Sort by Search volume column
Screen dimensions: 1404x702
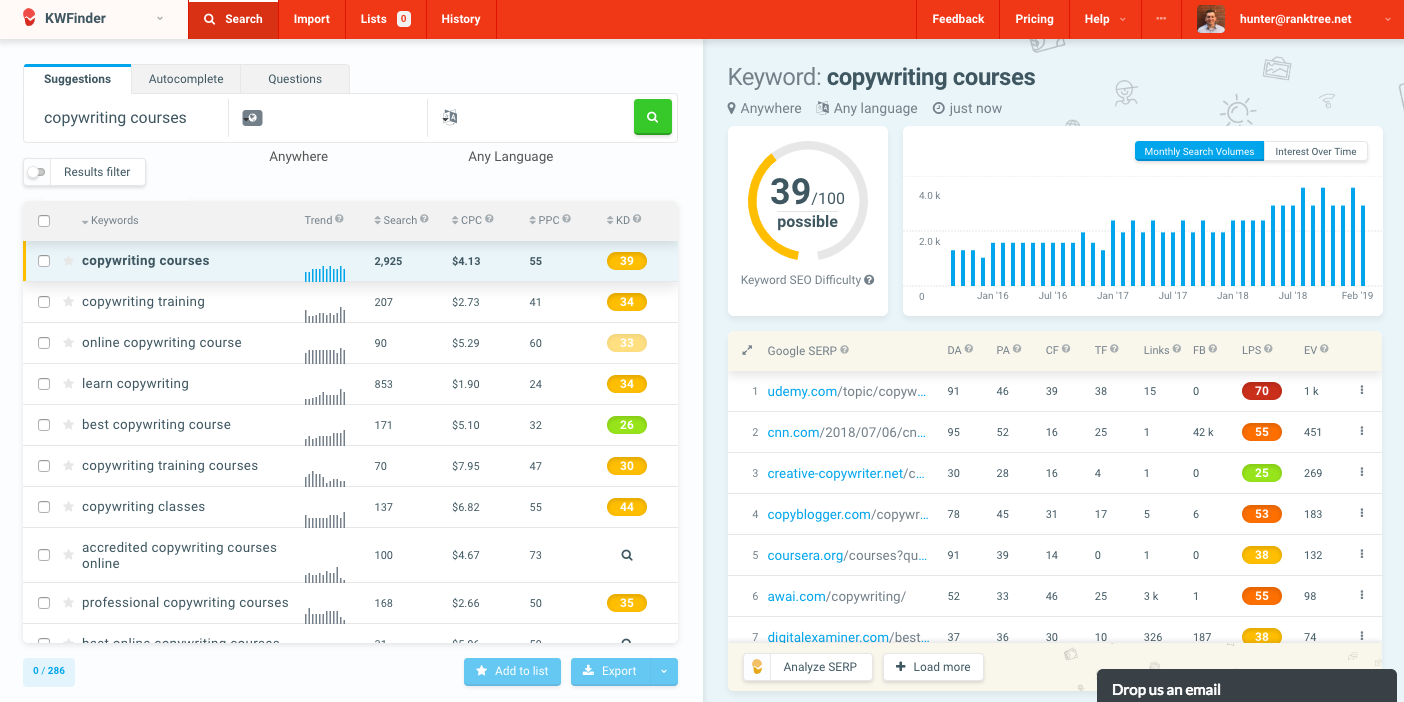click(x=396, y=220)
